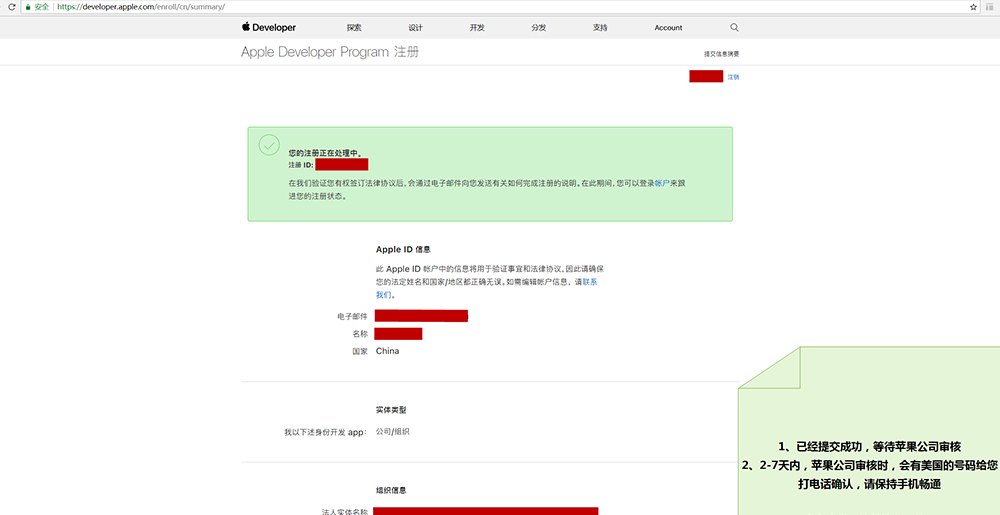
Task: Click the 注销 sign-out link
Action: coord(733,77)
